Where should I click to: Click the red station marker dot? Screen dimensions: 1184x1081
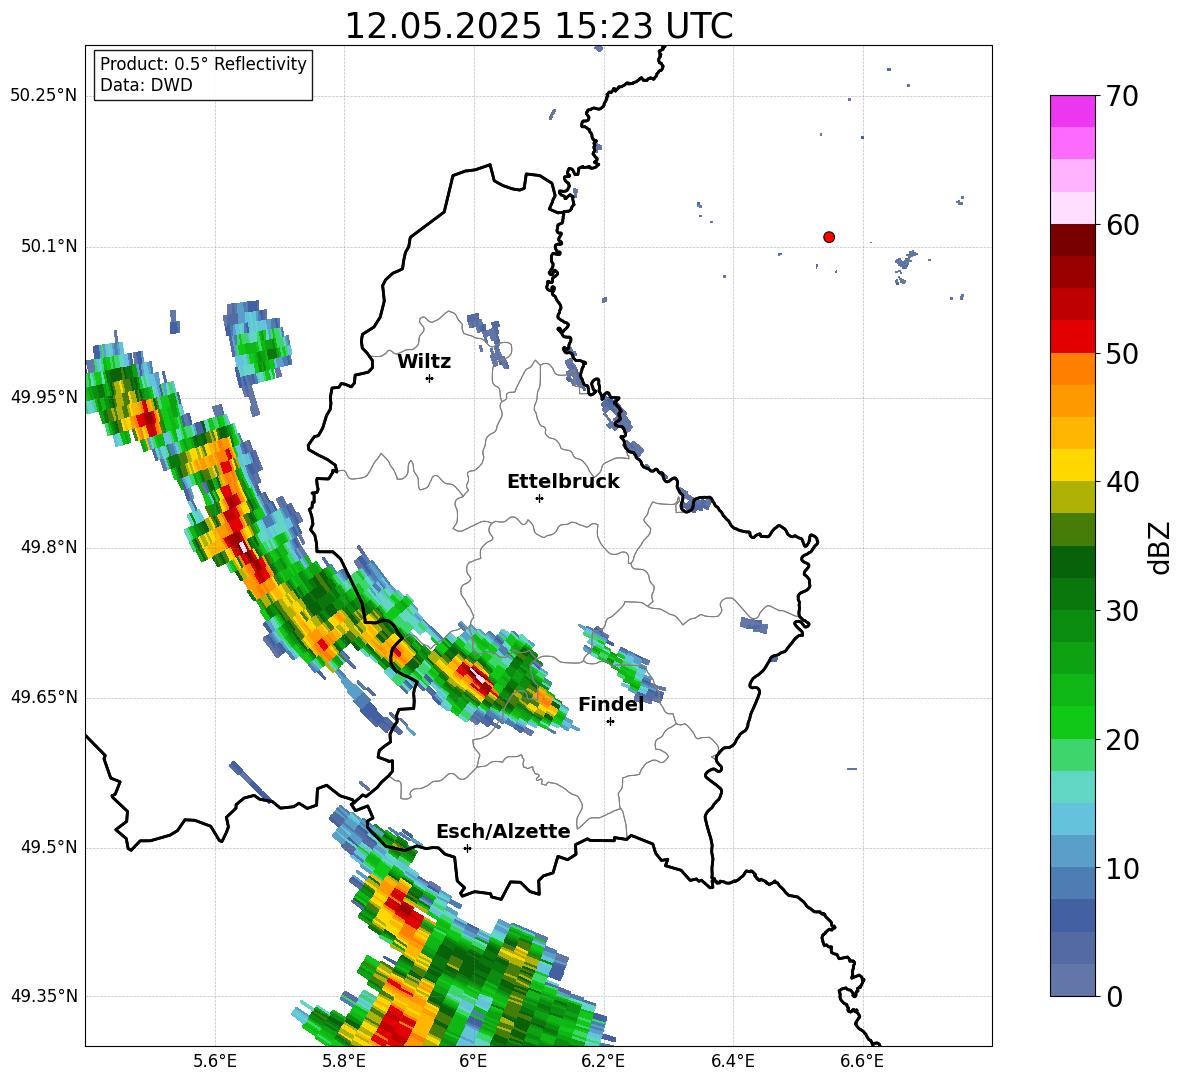(x=828, y=237)
